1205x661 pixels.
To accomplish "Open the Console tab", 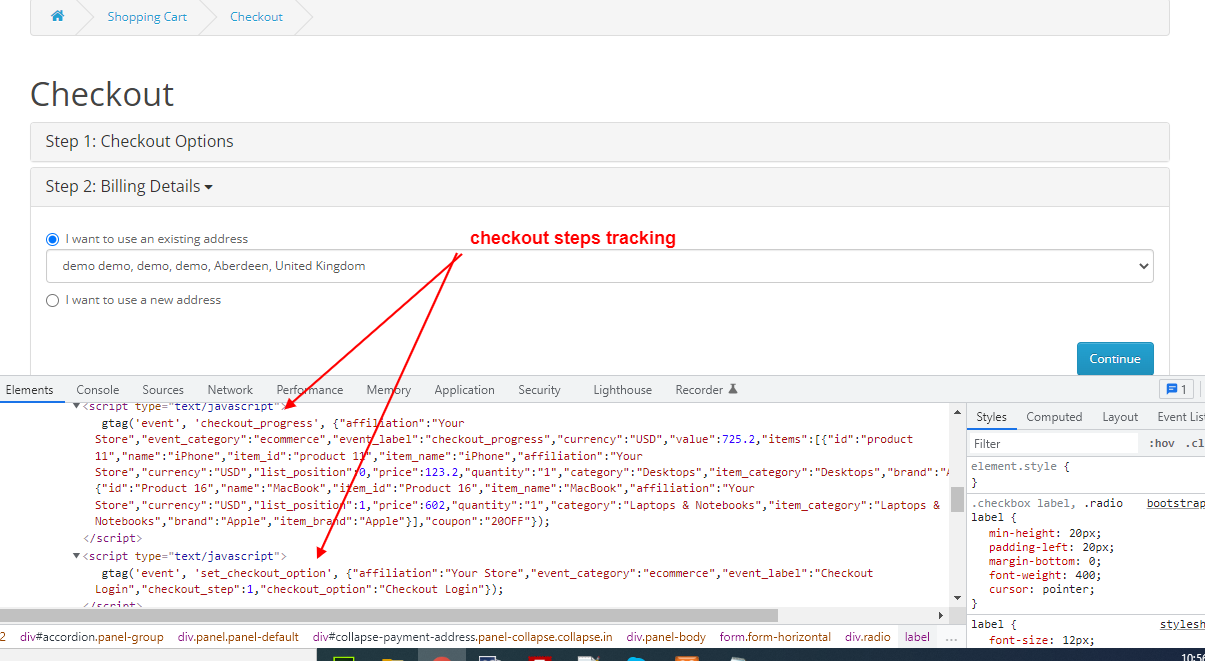I will (x=98, y=390).
